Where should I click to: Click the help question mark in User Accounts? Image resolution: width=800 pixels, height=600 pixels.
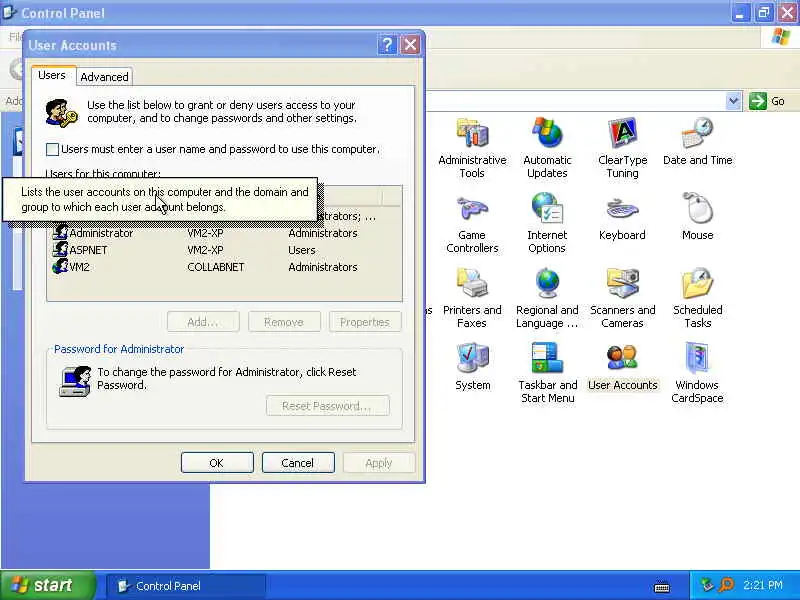tap(387, 45)
